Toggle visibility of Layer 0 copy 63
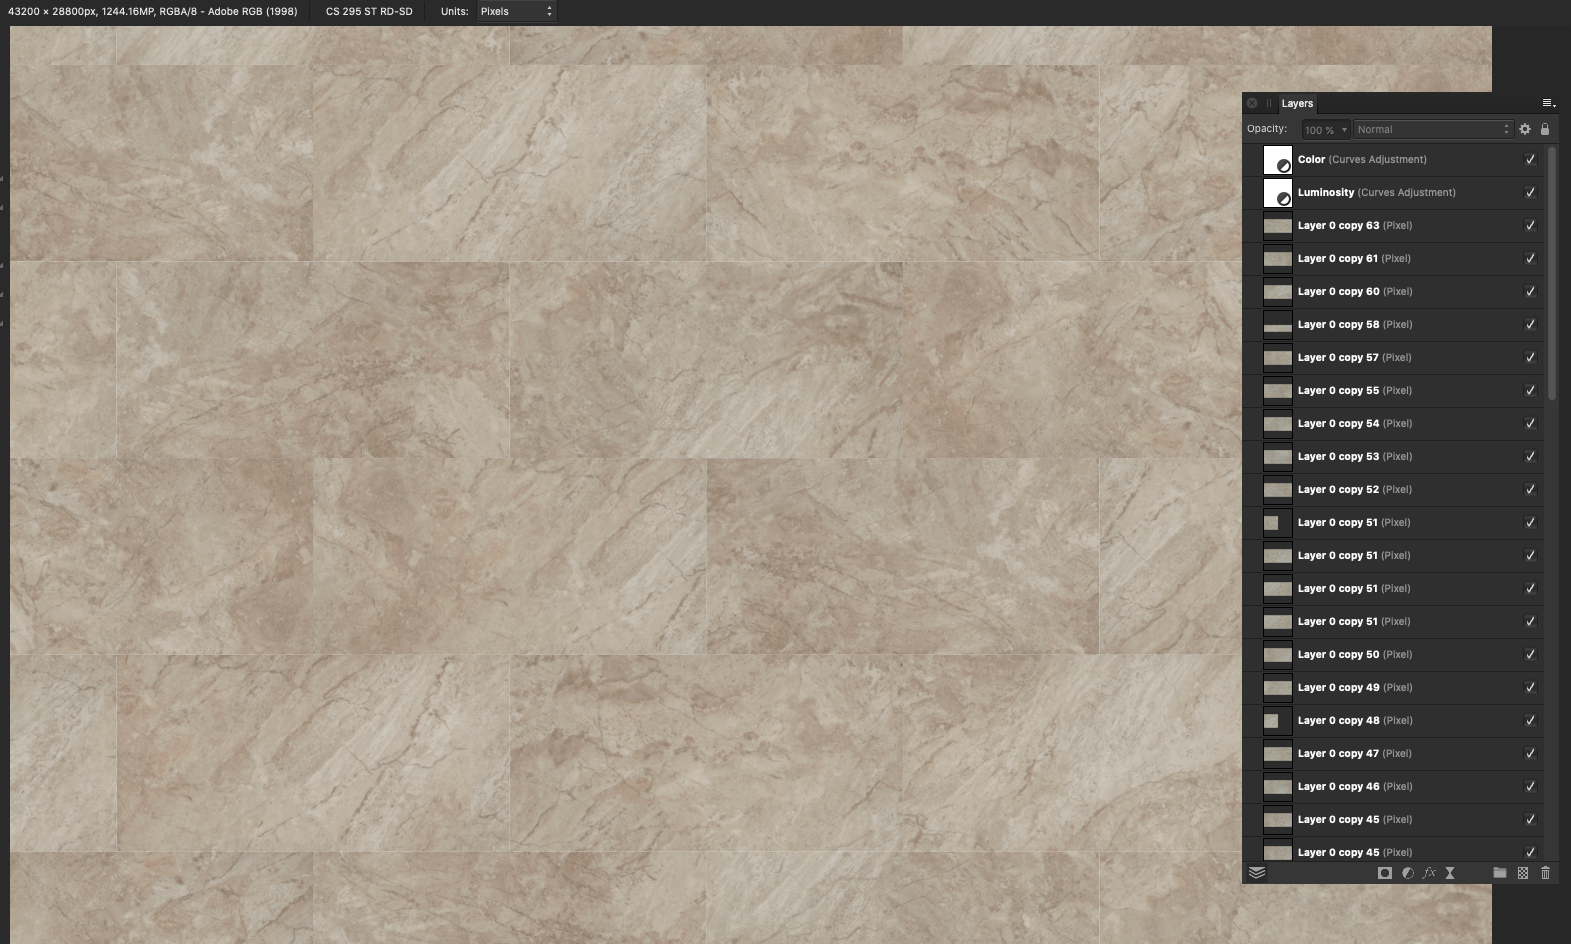 click(1530, 226)
